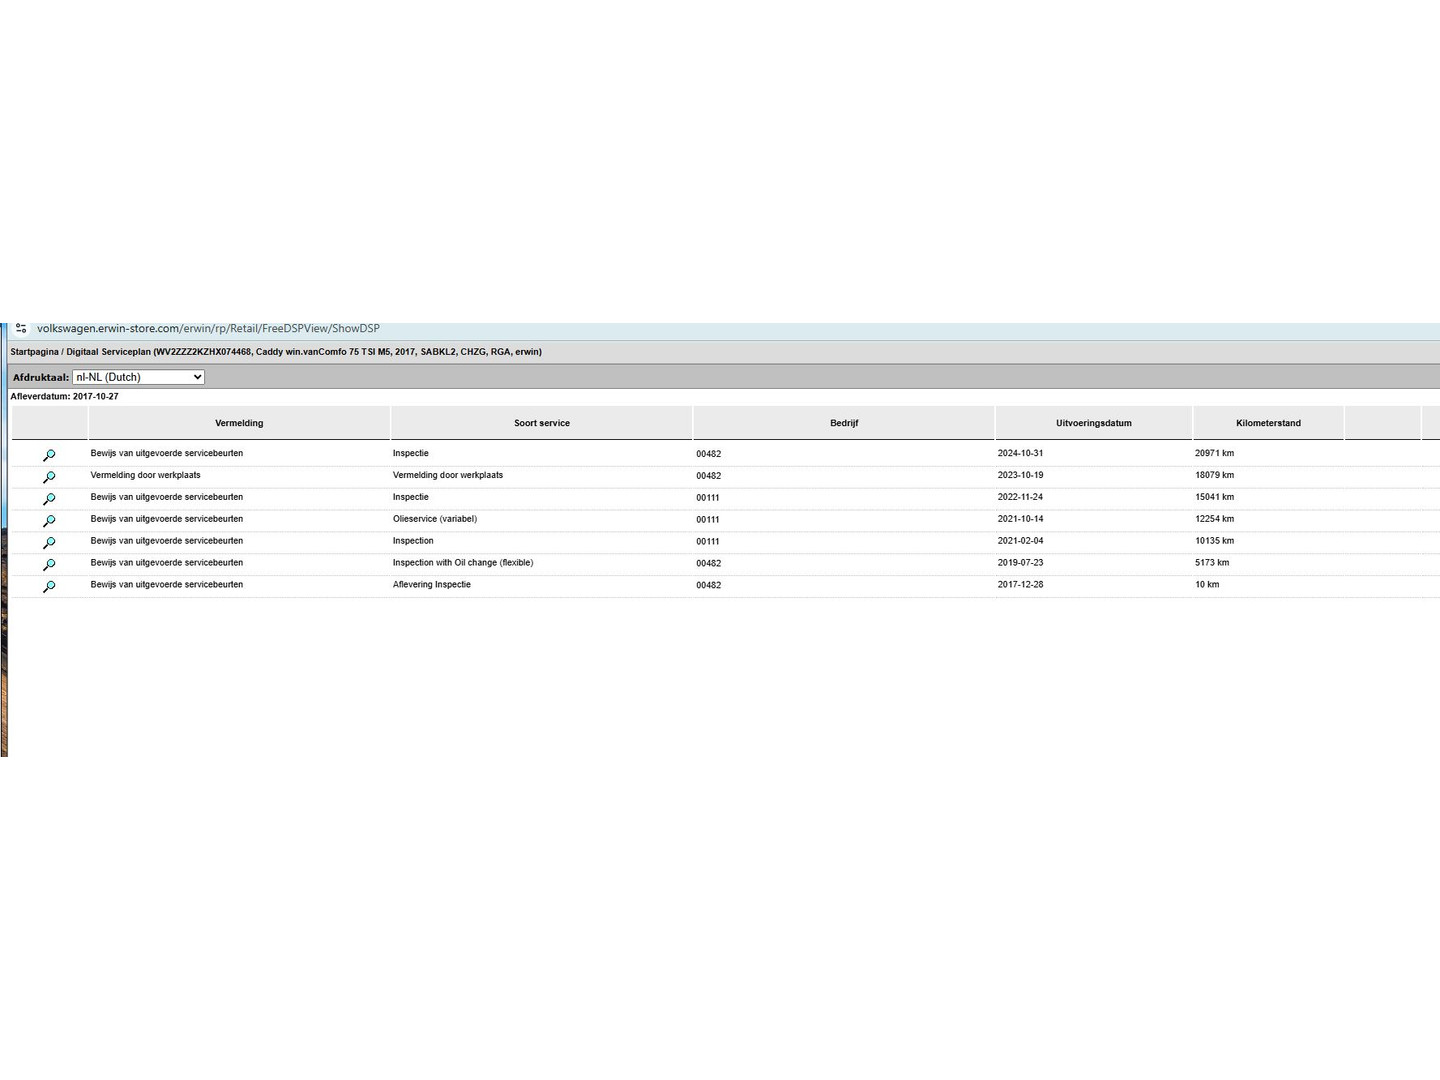Click the Soort service column header
This screenshot has height=1080, width=1440.
coord(541,423)
